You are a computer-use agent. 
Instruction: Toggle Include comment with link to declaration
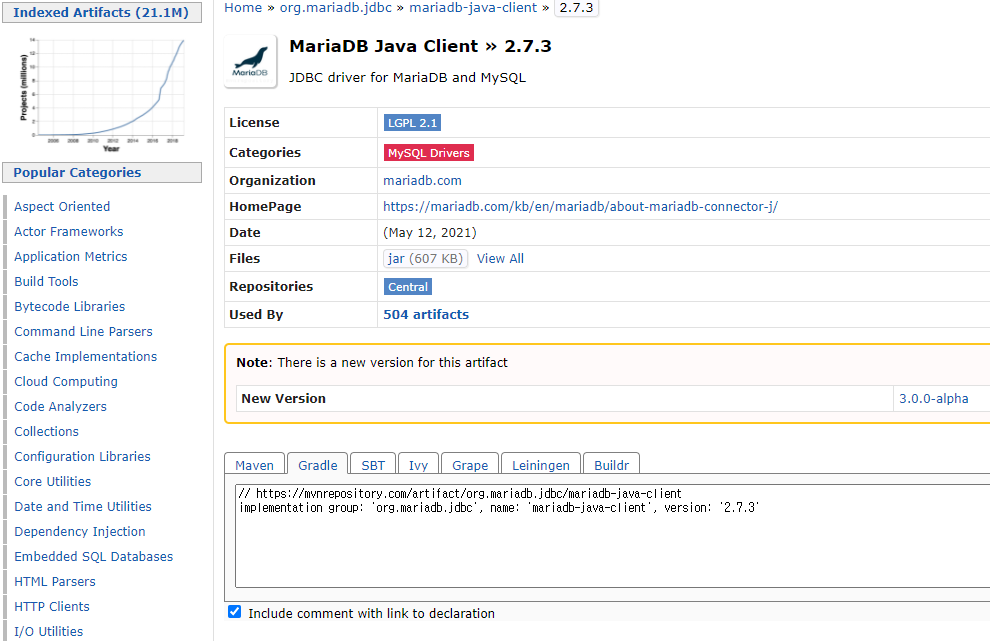234,611
